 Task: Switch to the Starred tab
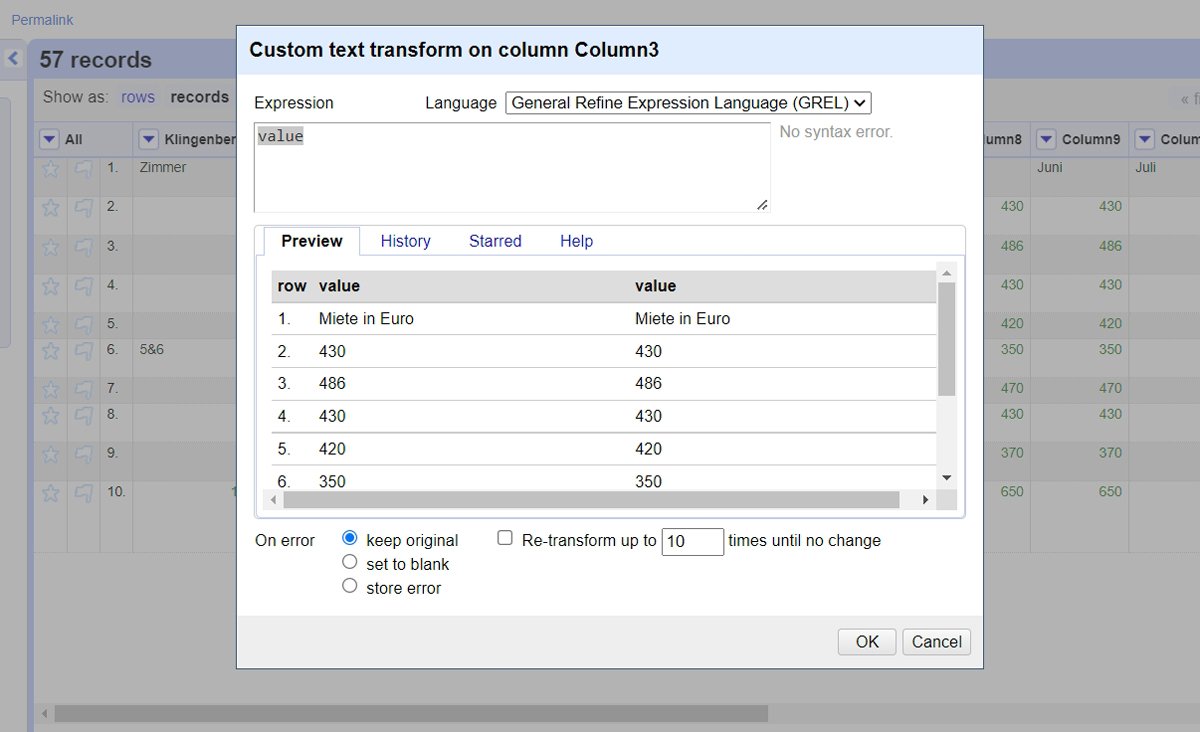click(495, 241)
